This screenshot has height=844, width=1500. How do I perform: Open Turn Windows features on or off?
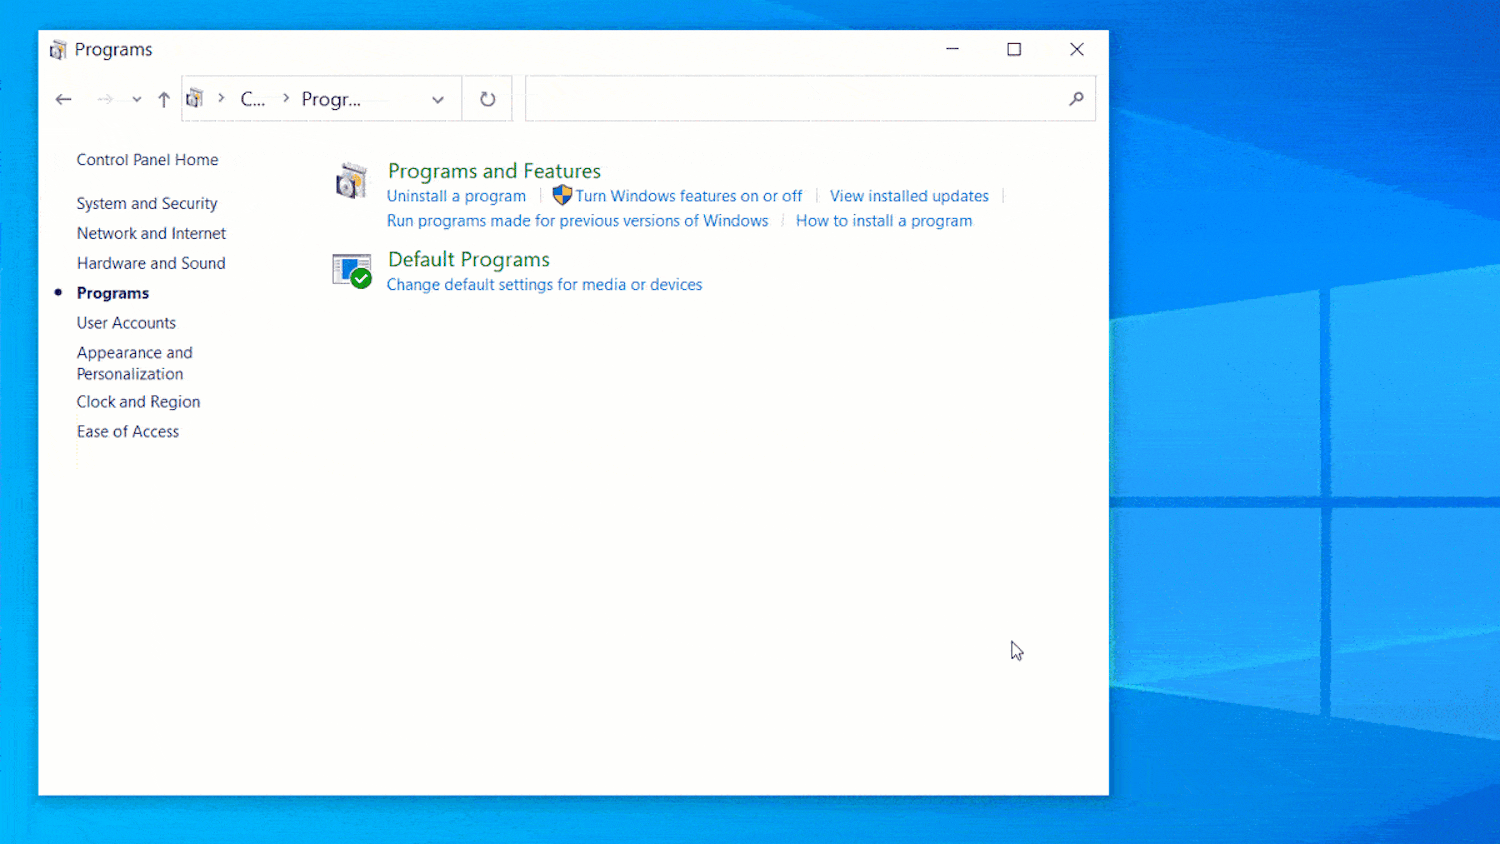(689, 195)
